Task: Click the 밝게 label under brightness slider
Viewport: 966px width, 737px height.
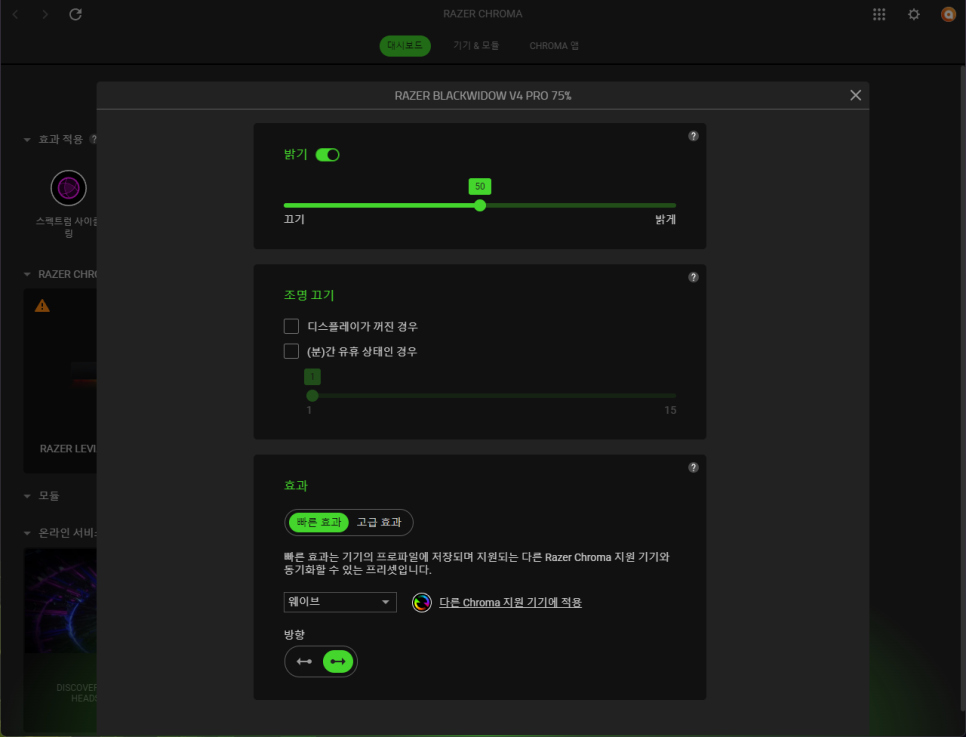Action: pyautogui.click(x=665, y=219)
